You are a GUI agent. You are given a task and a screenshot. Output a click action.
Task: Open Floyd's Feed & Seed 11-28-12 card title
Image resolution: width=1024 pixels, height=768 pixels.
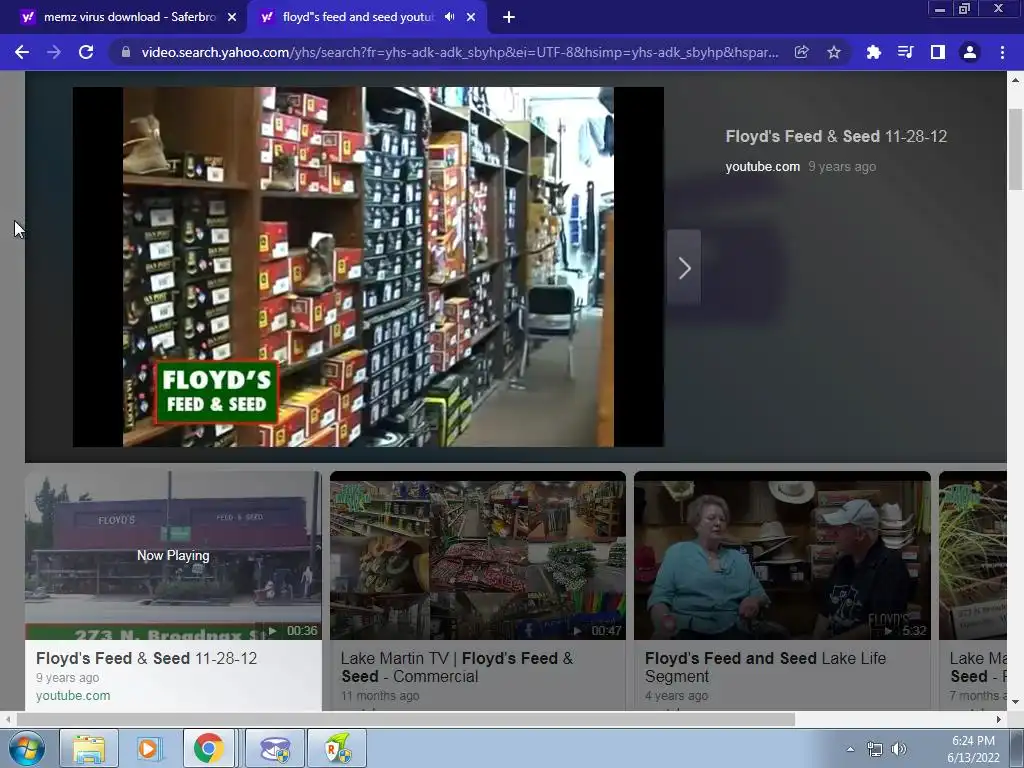(146, 658)
